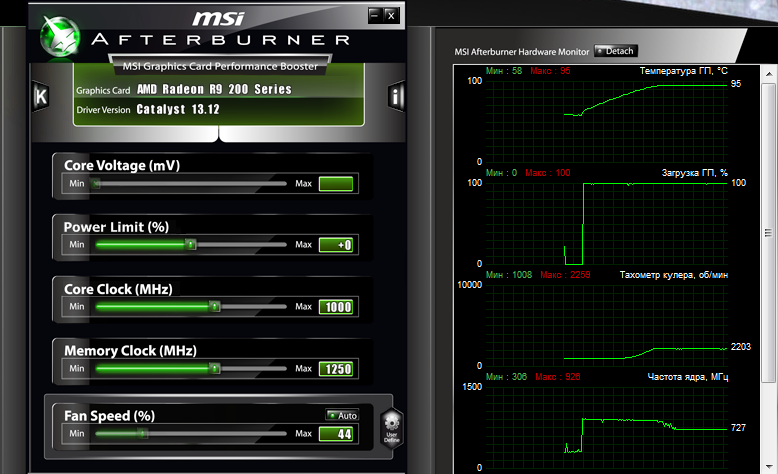The image size is (778, 474).
Task: Click the 'Макс : 926' core clock value
Action: point(558,377)
